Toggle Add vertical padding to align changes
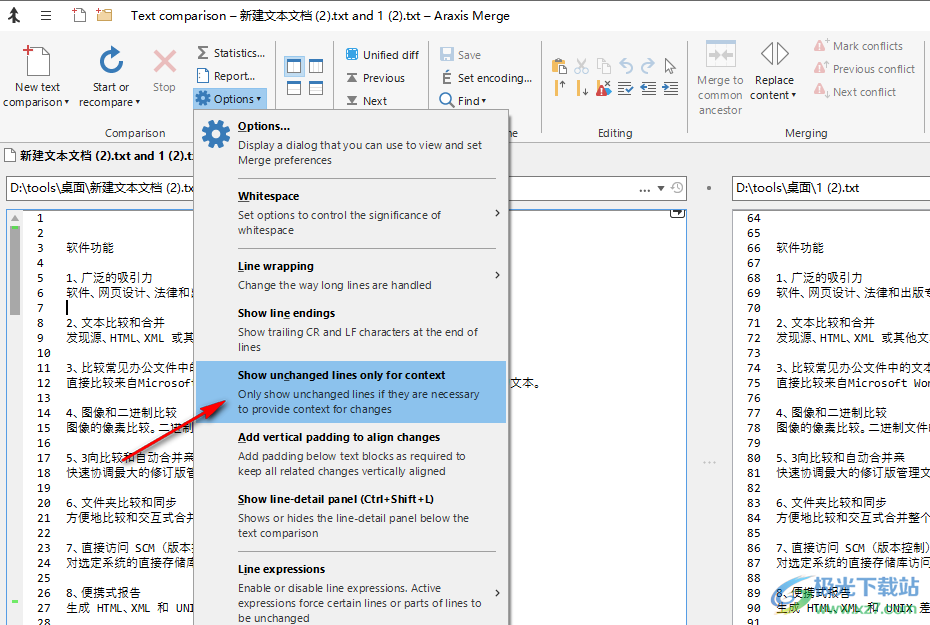This screenshot has height=625, width=930. click(x=352, y=454)
